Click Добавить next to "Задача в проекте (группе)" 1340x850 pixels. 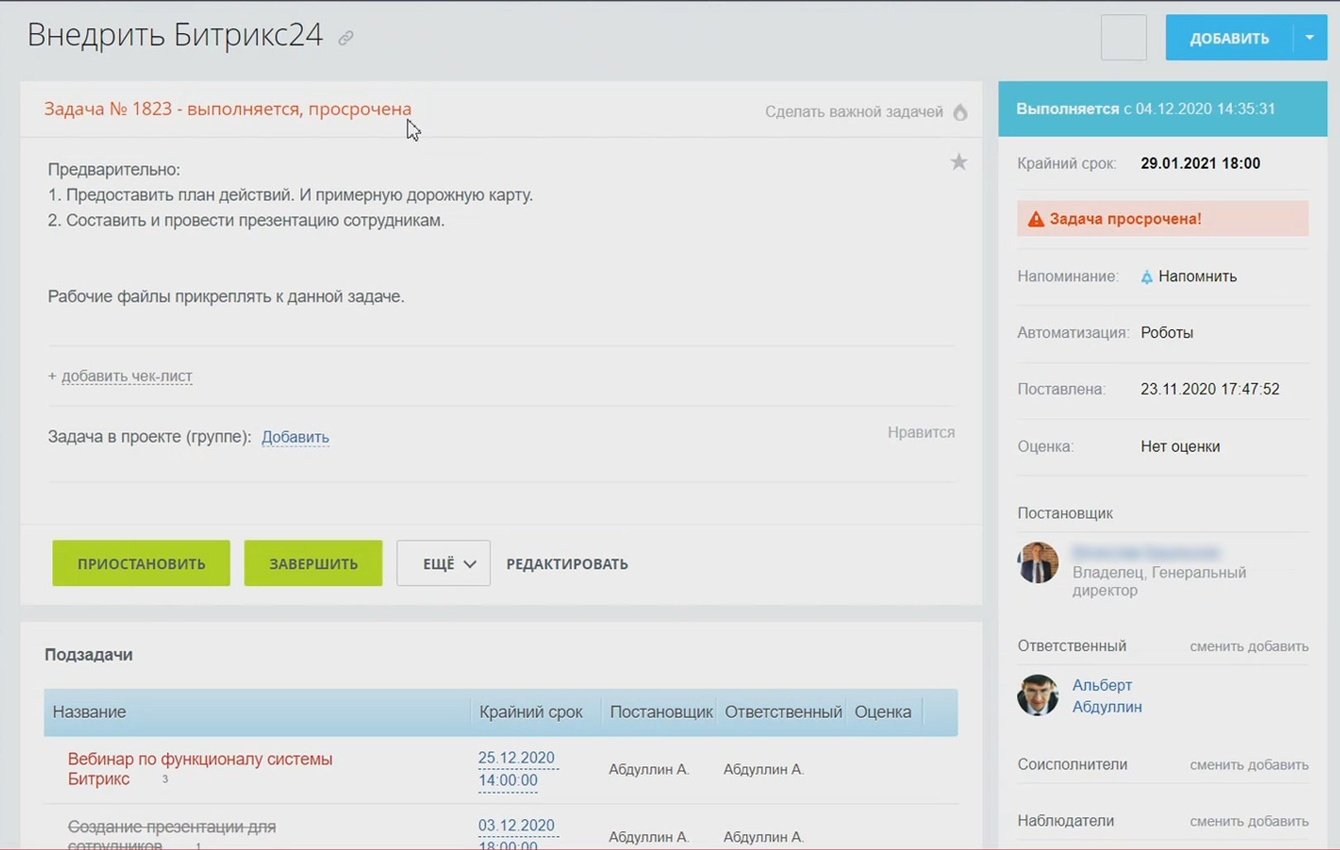pos(295,437)
